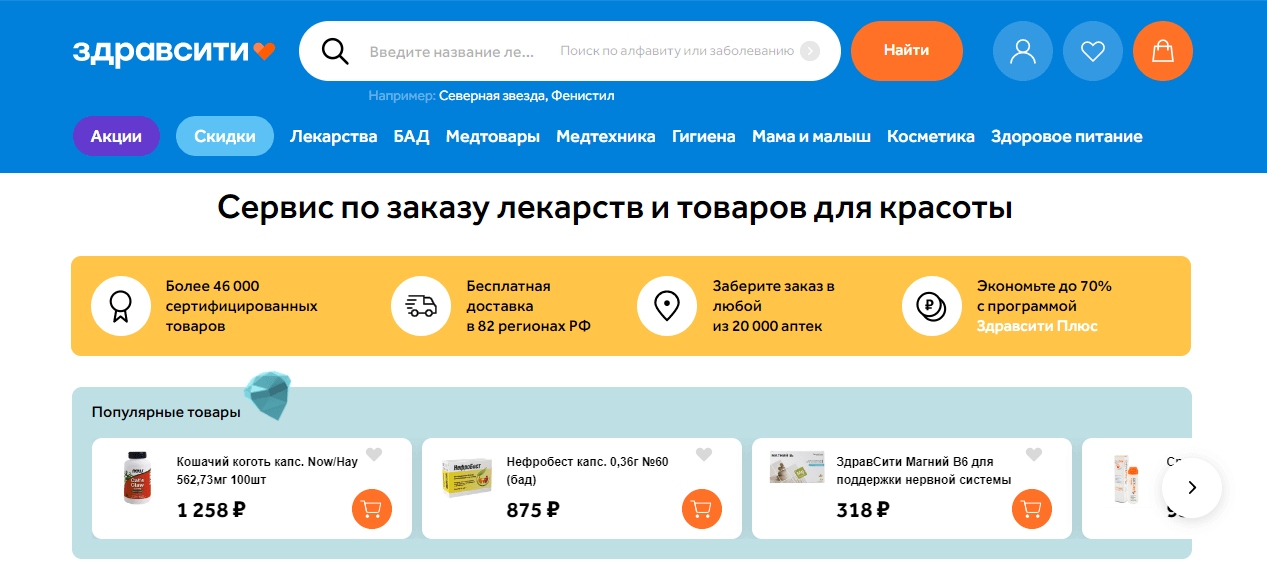Screen dimensions: 1267x565
Task: Click the arrow icon beside alphabet search
Action: point(810,51)
